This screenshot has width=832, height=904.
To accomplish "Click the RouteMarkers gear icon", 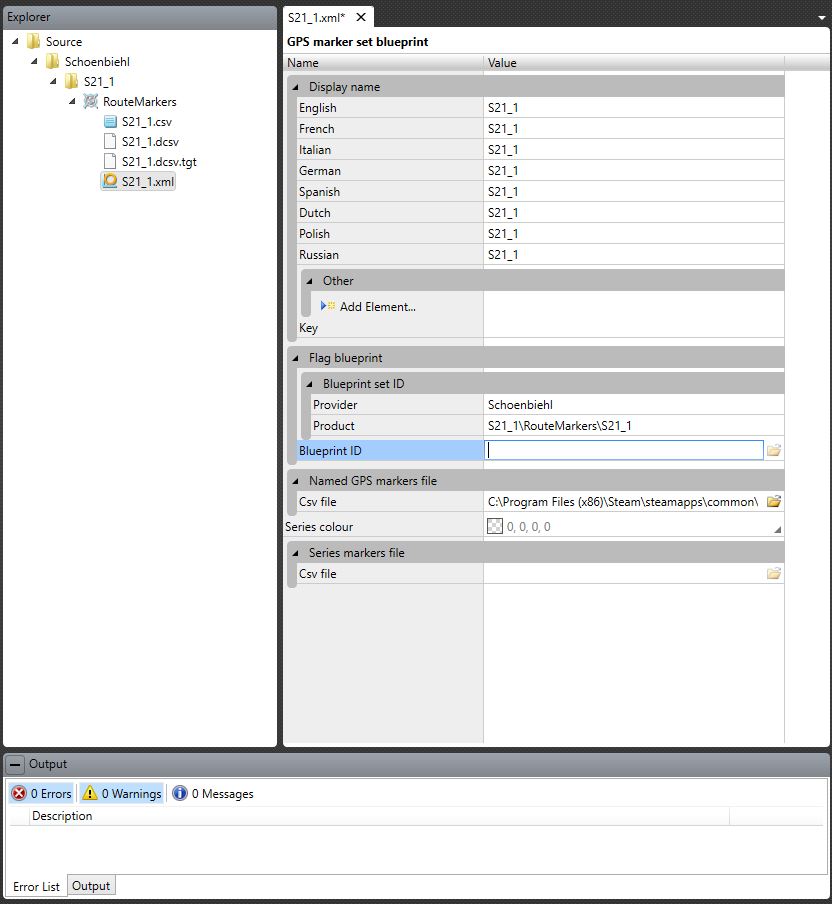I will pos(91,101).
